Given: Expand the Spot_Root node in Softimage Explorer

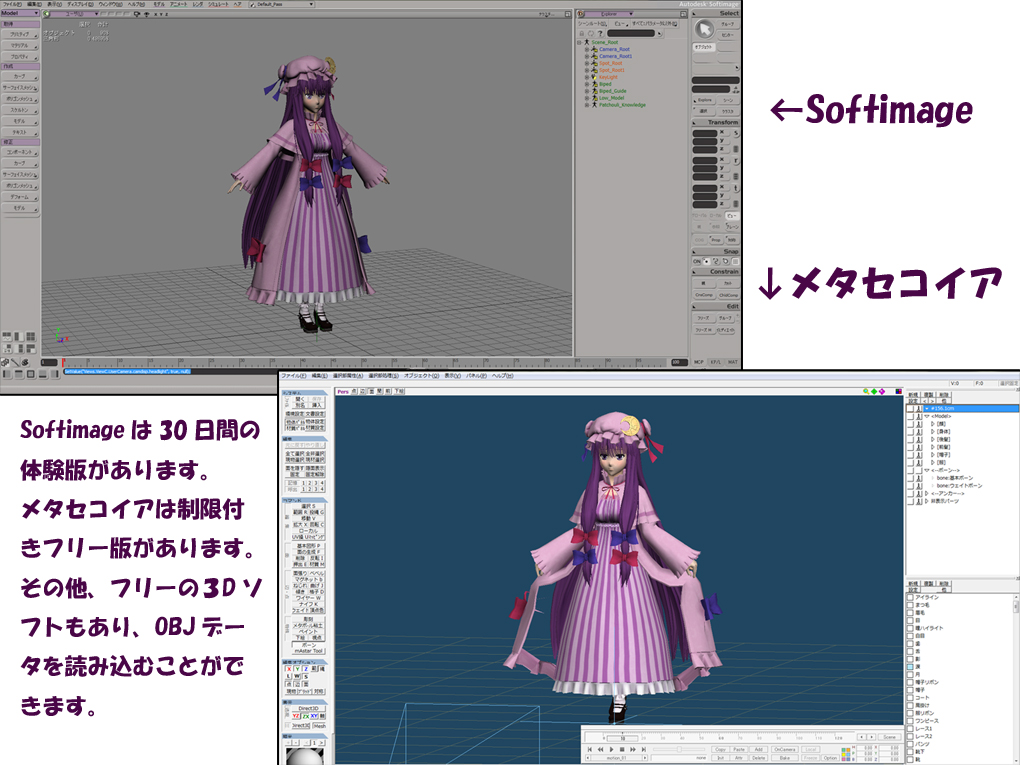Looking at the screenshot, I should tap(587, 63).
